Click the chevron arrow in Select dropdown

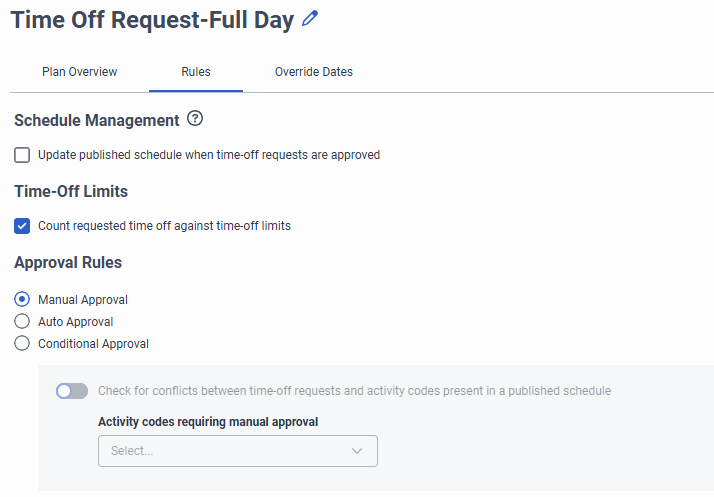pos(357,451)
